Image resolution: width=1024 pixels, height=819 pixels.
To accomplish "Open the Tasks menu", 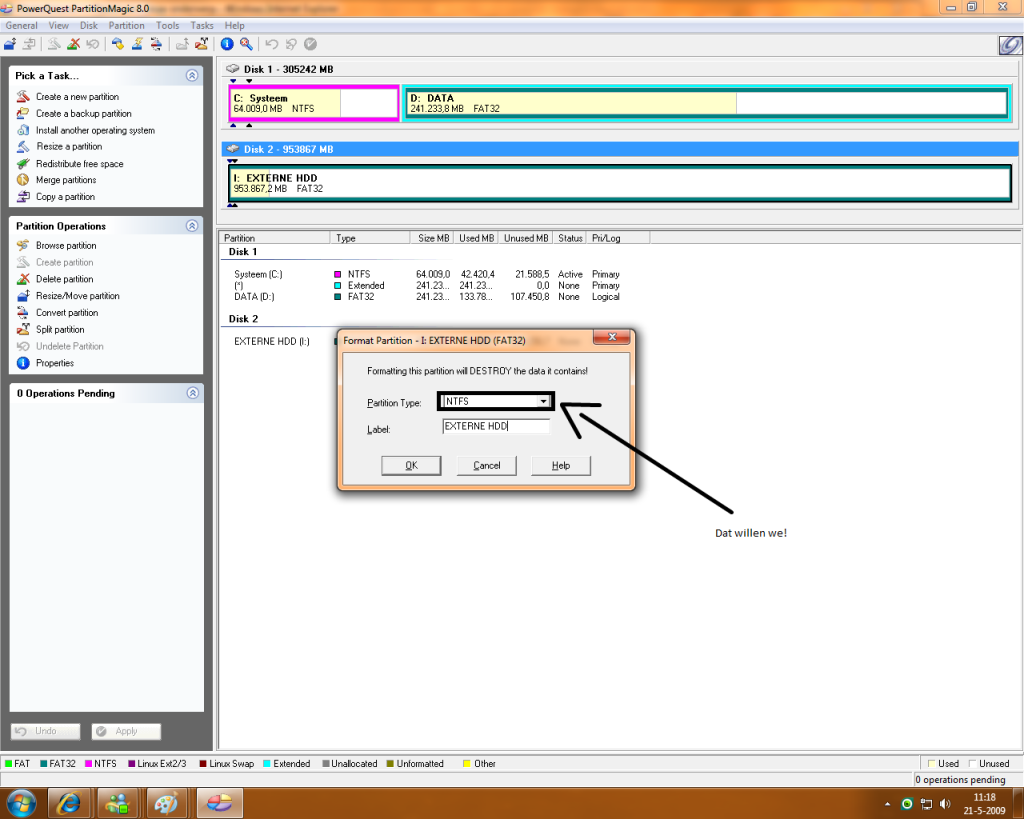I will (202, 25).
